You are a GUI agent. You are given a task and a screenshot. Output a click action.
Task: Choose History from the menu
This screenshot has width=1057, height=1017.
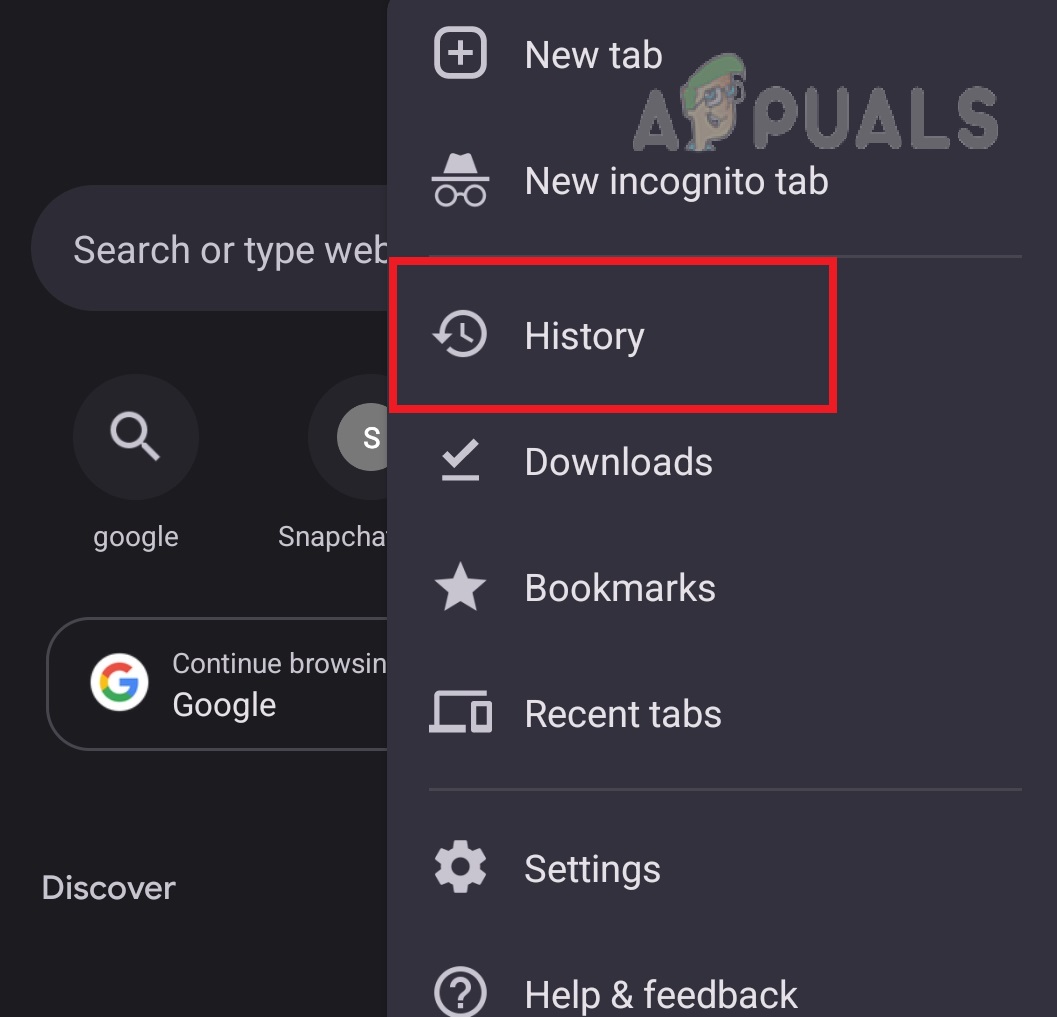tap(584, 336)
